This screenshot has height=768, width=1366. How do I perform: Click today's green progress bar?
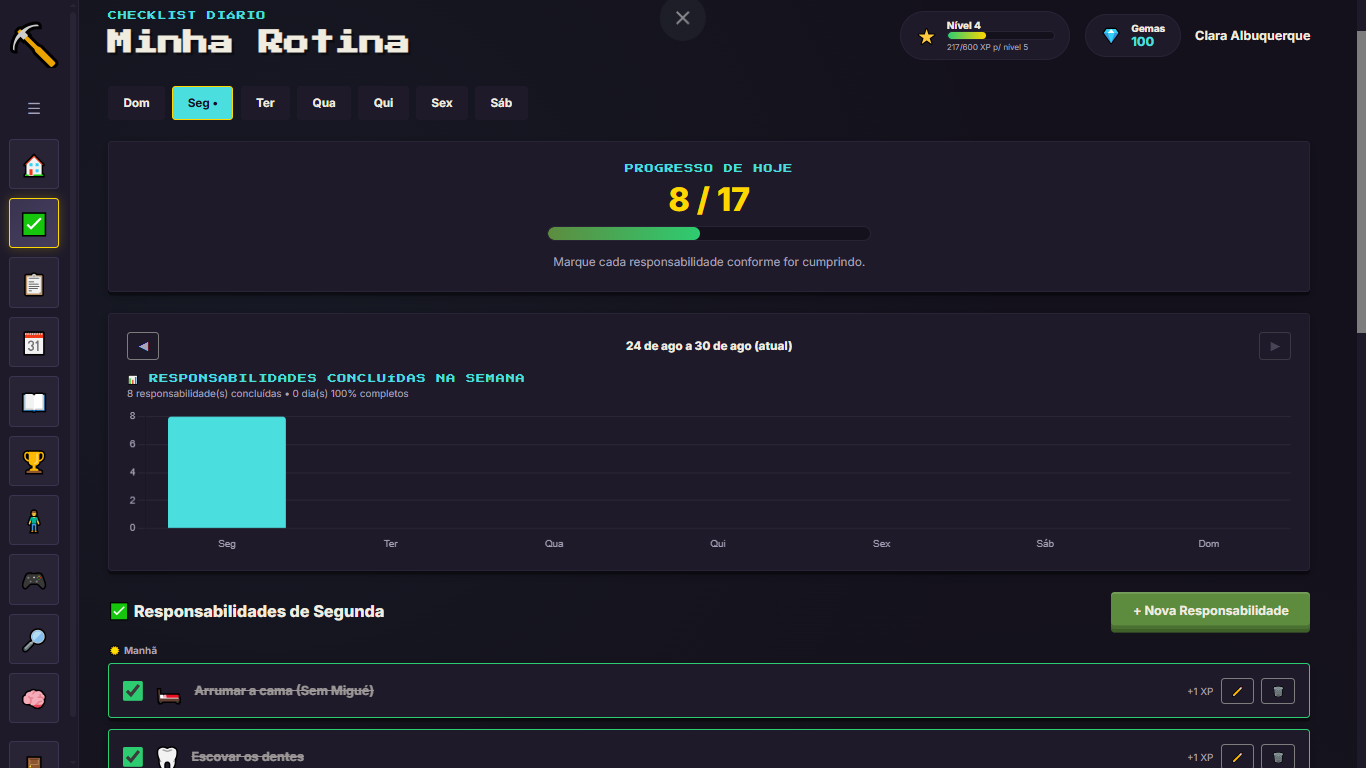tap(709, 234)
